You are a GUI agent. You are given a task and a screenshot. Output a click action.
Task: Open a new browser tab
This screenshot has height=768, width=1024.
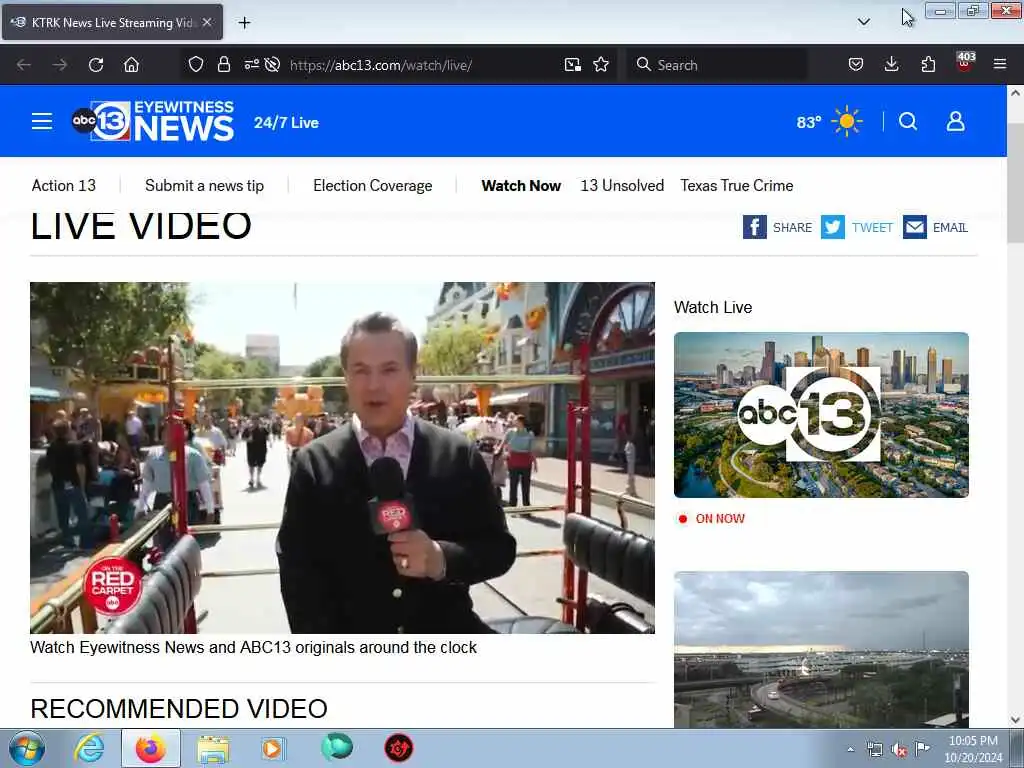244,22
